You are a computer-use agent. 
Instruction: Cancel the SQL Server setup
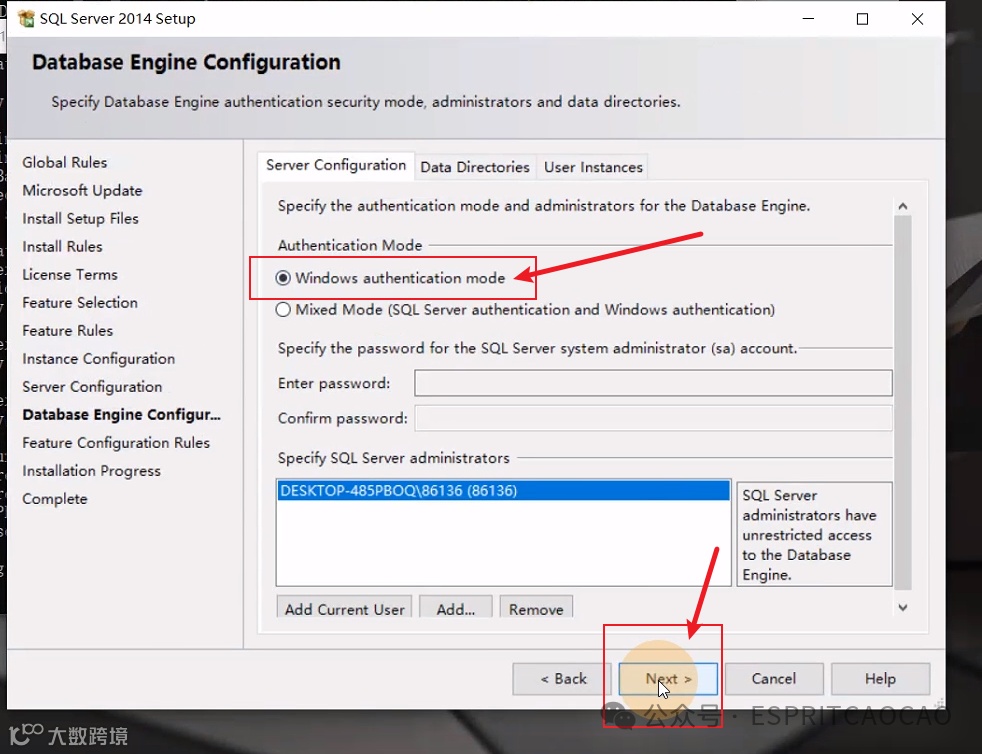[x=774, y=679]
